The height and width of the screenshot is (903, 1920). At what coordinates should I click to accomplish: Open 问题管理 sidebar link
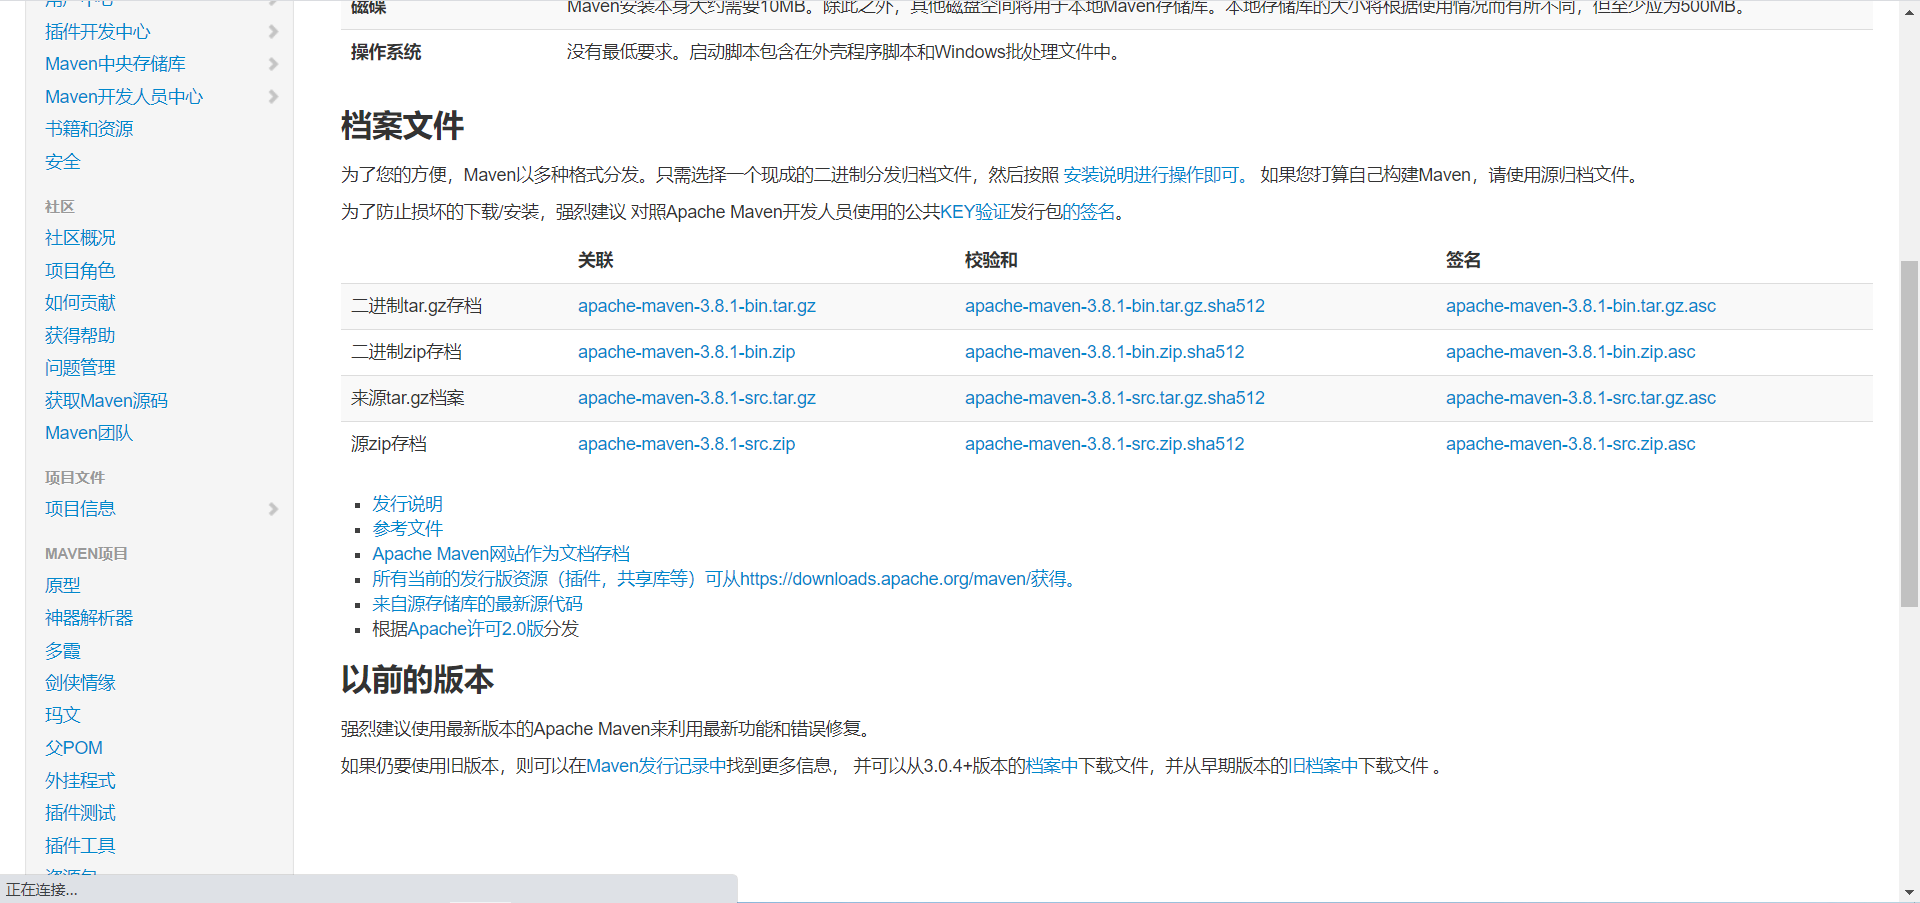coord(80,368)
